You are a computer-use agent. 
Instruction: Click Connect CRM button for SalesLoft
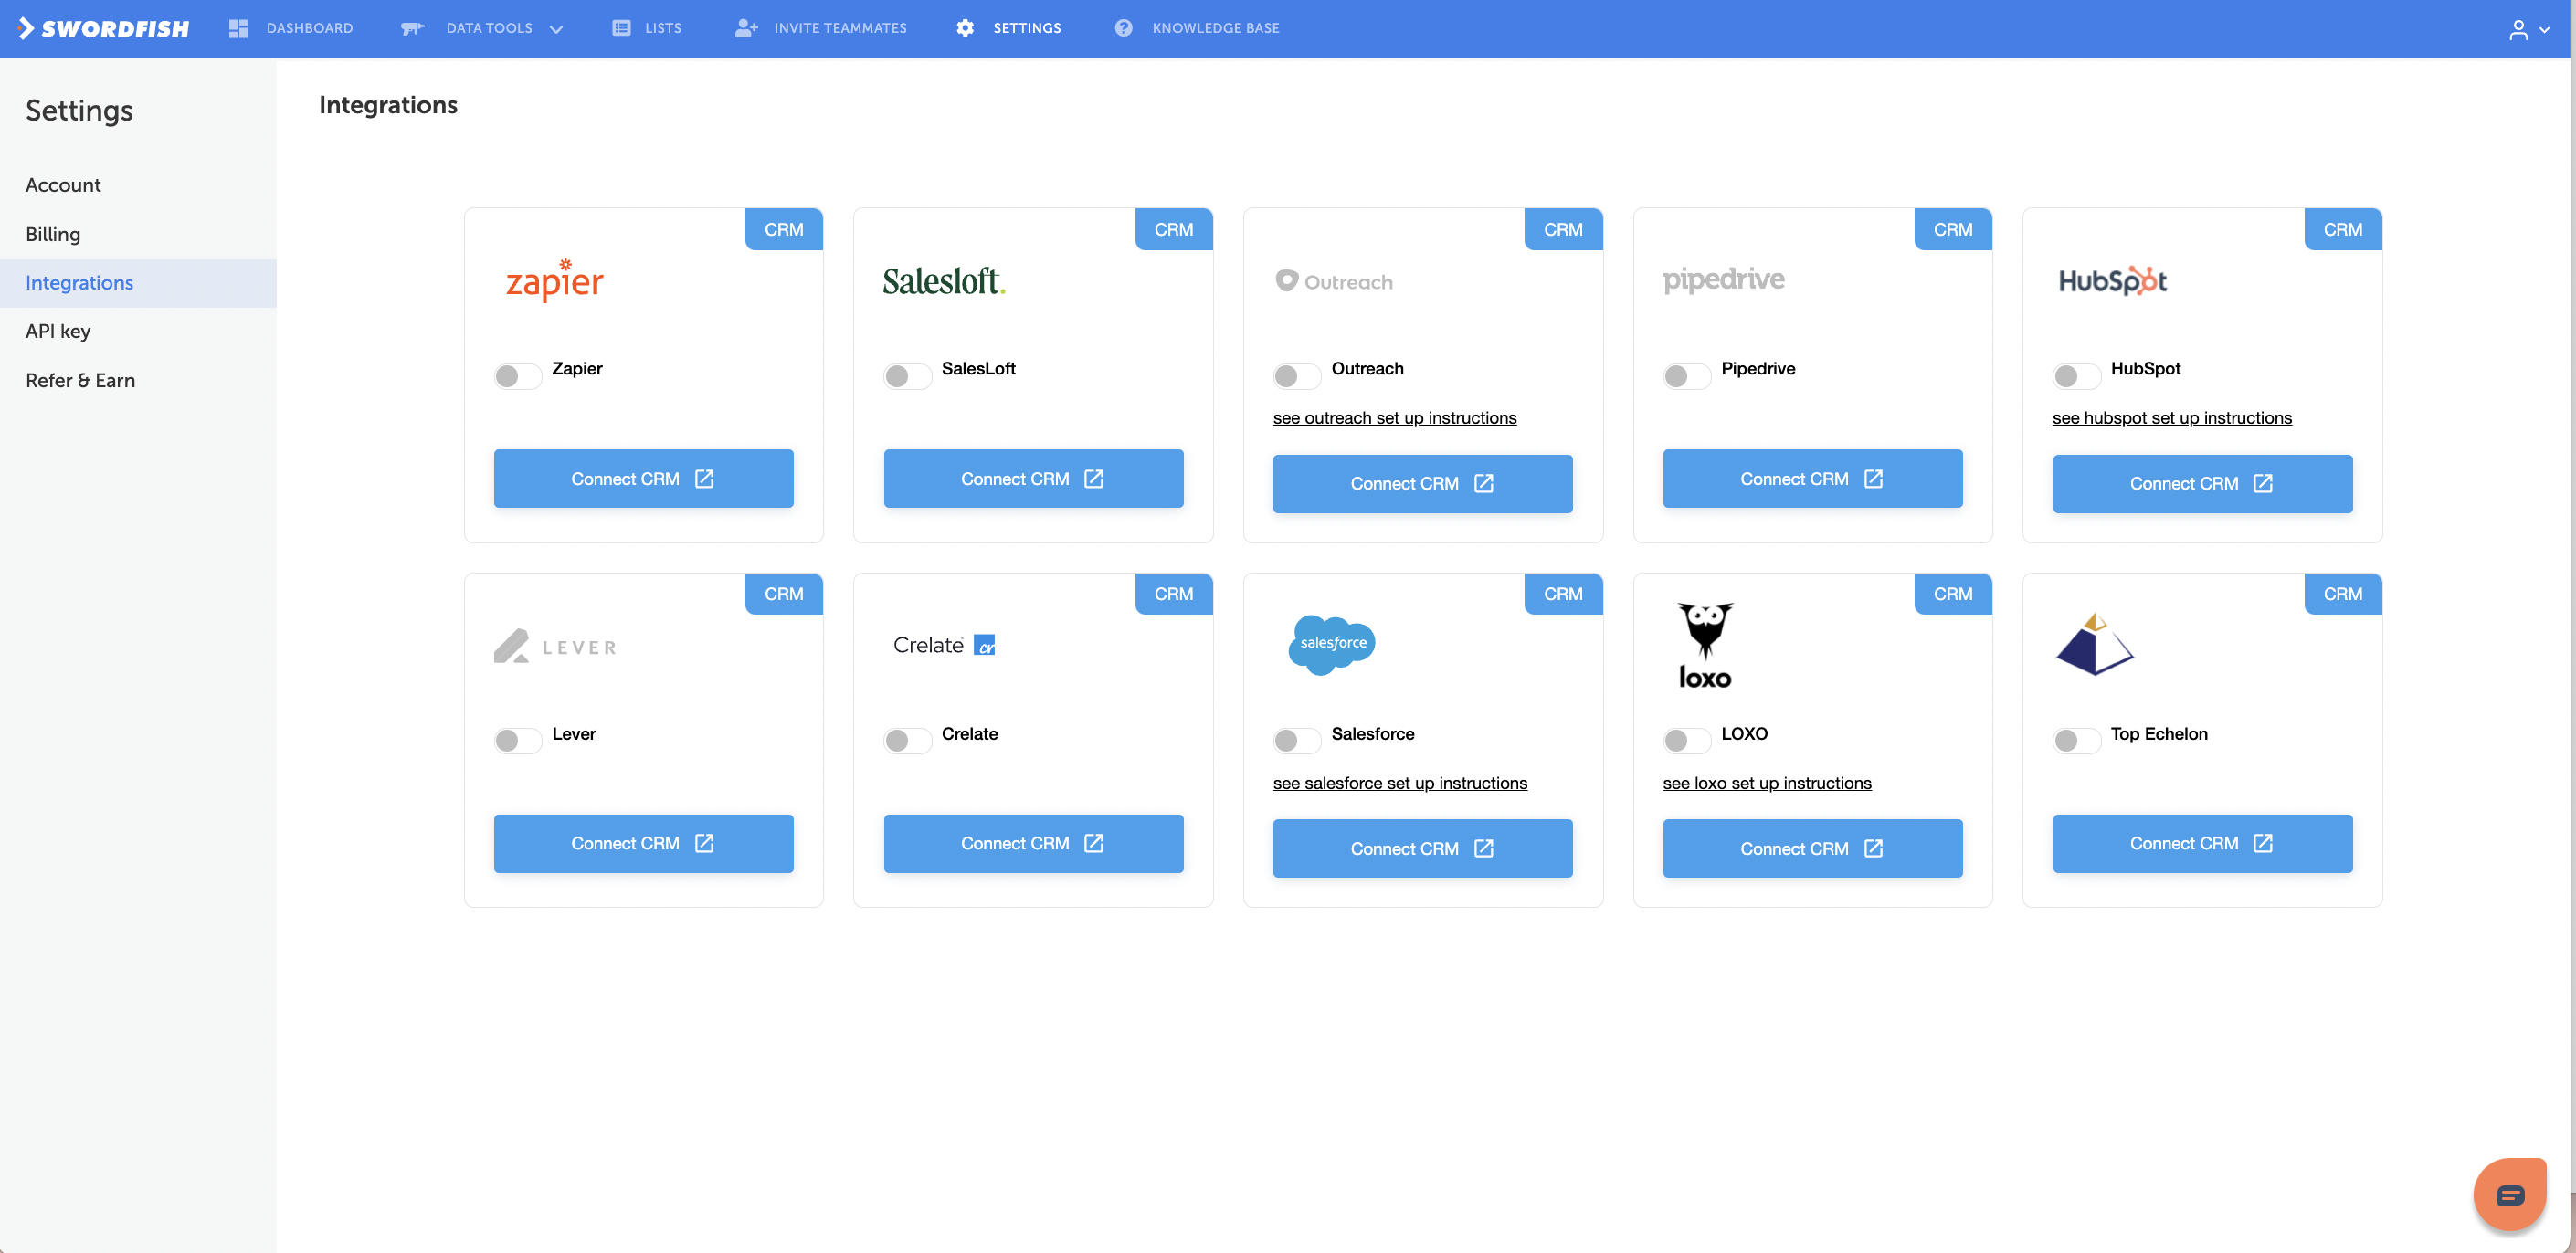pyautogui.click(x=1032, y=478)
